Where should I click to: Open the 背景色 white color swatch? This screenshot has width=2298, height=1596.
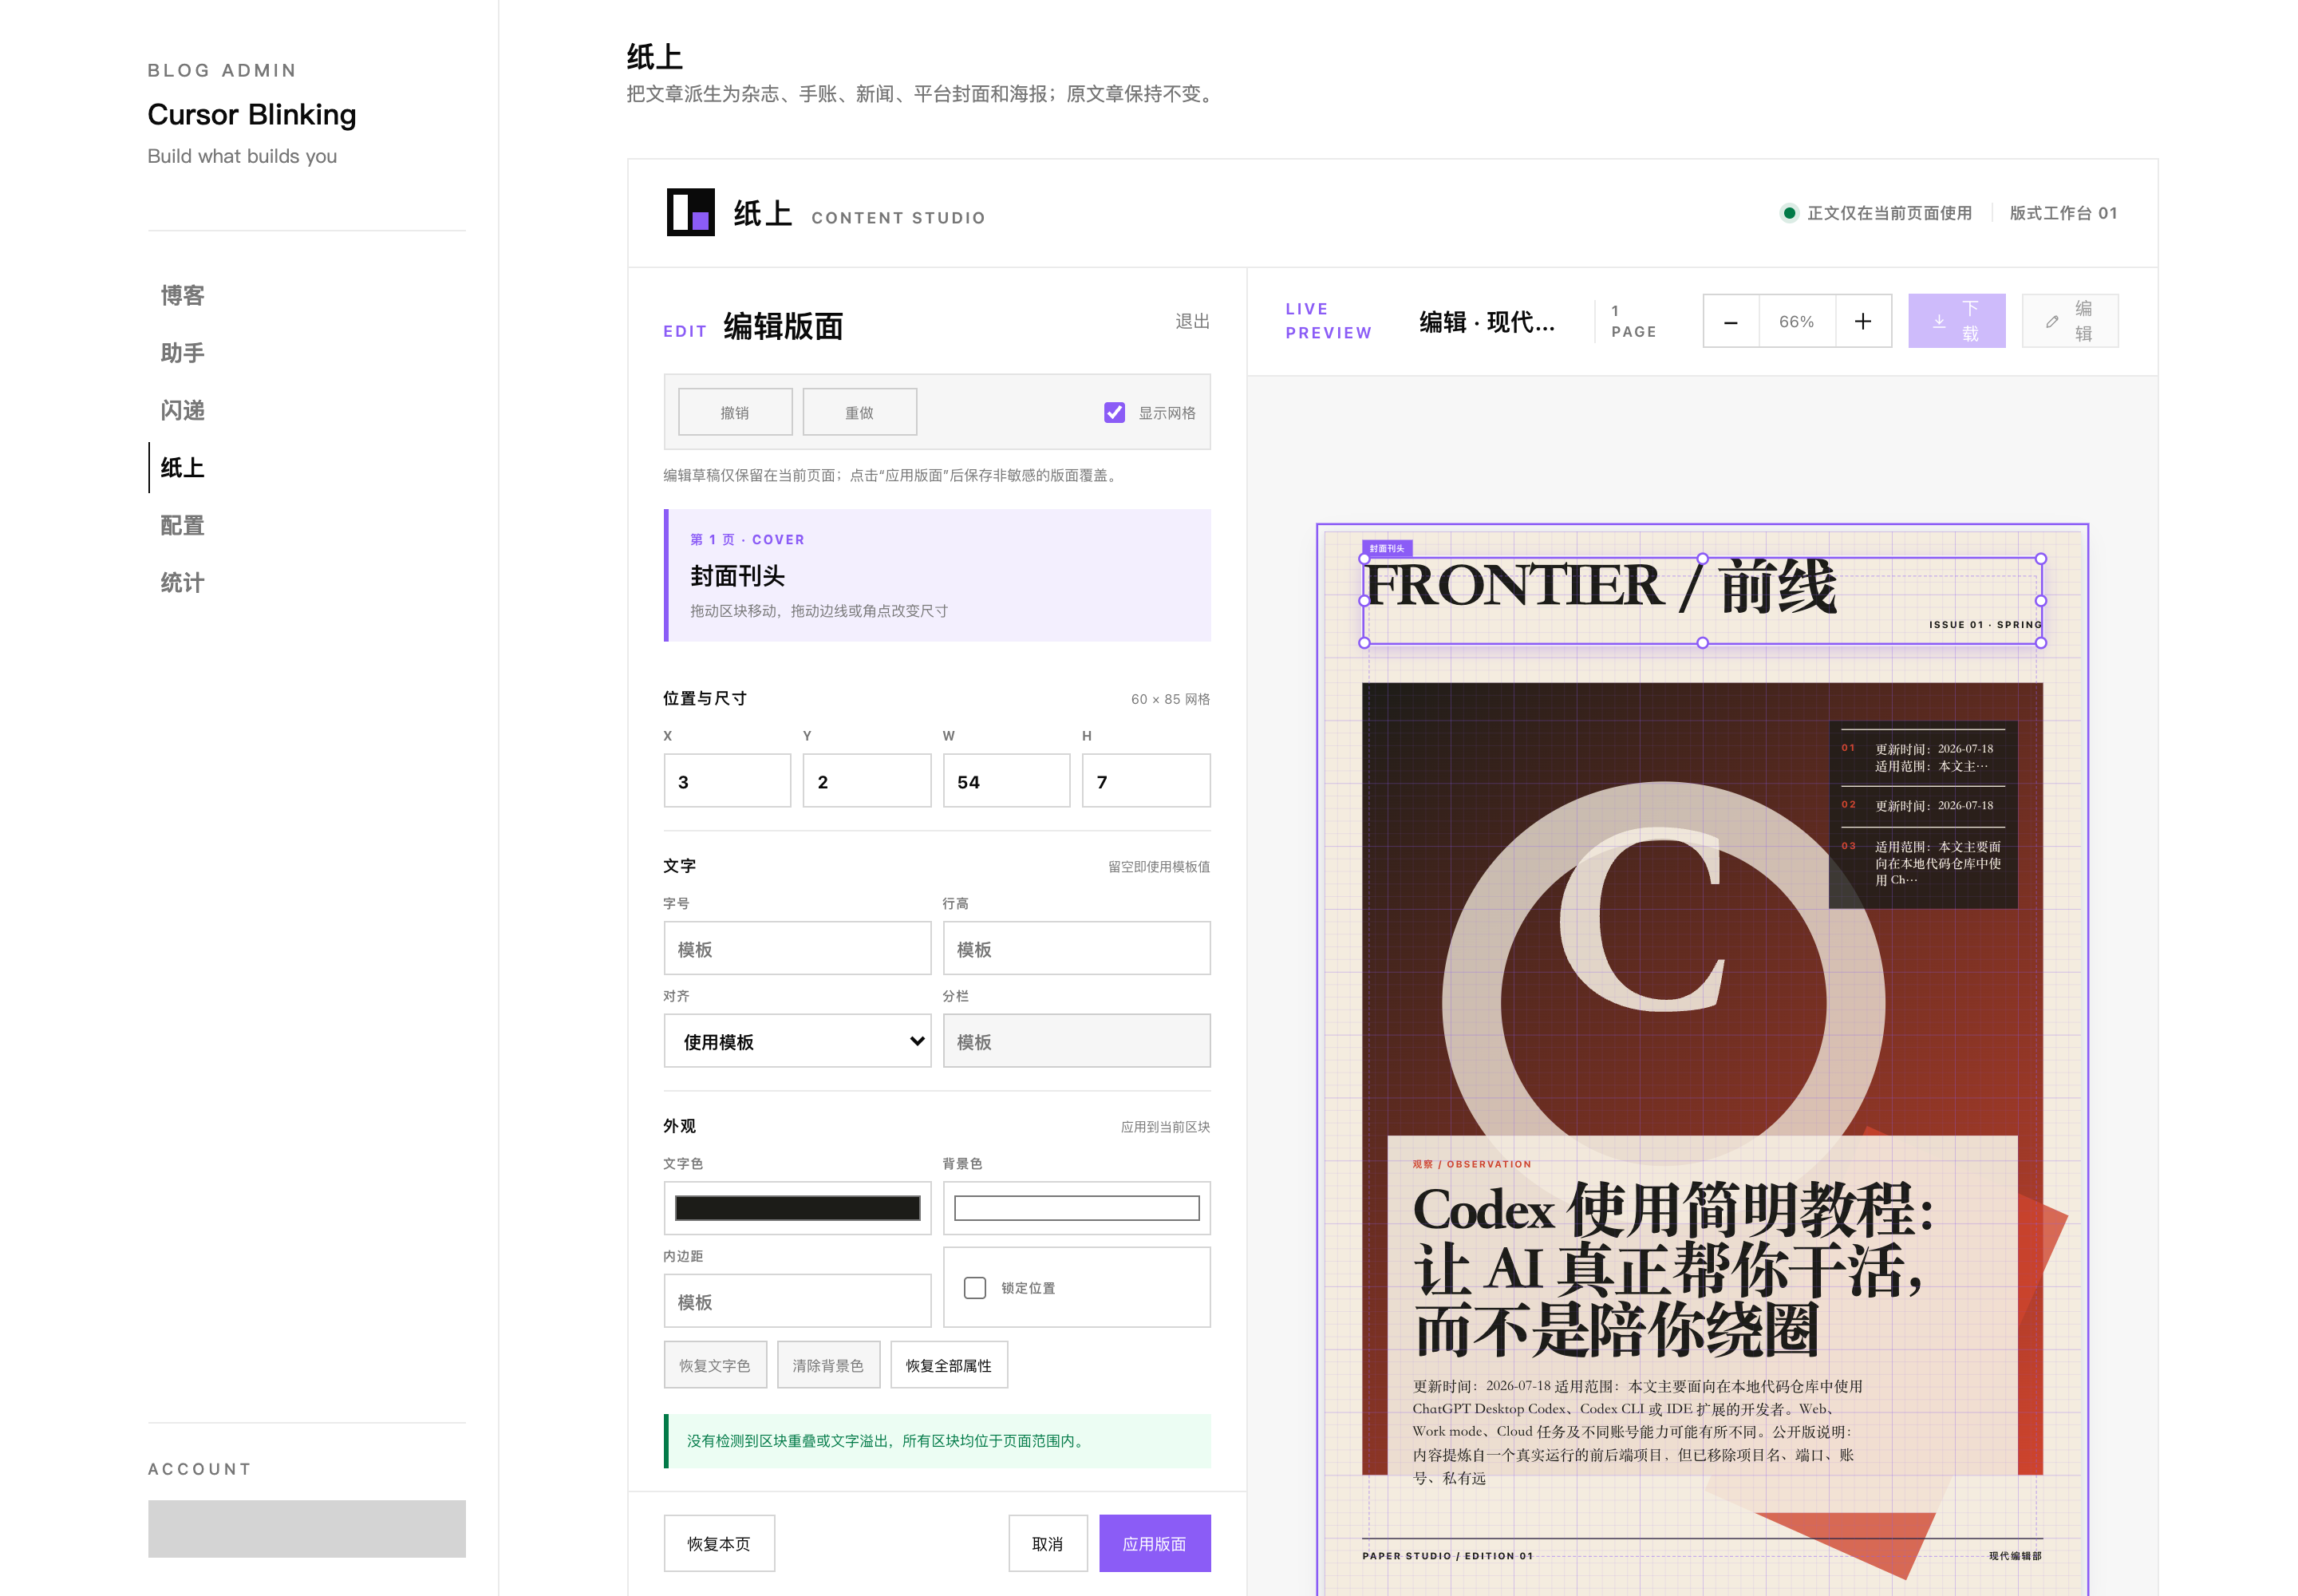coord(1076,1207)
